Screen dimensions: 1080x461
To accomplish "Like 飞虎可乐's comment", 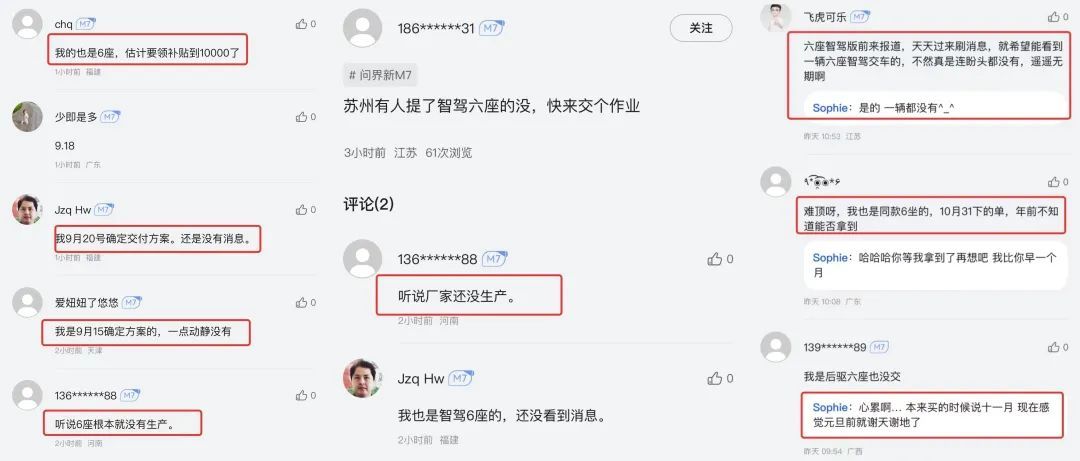I will point(1058,17).
